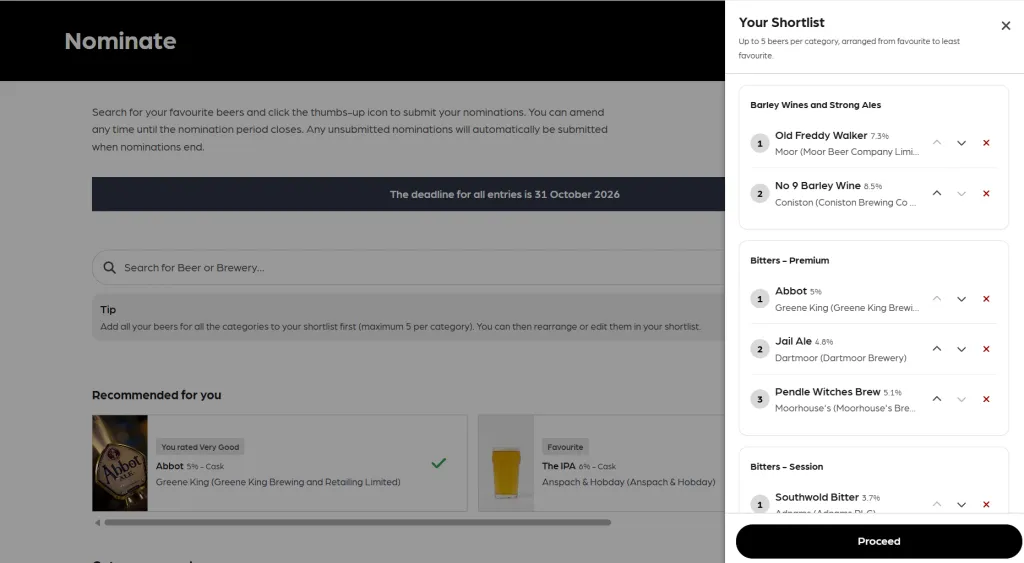Viewport: 1024px width, 563px height.
Task: Select the Southwold Bitter entry name
Action: click(817, 497)
